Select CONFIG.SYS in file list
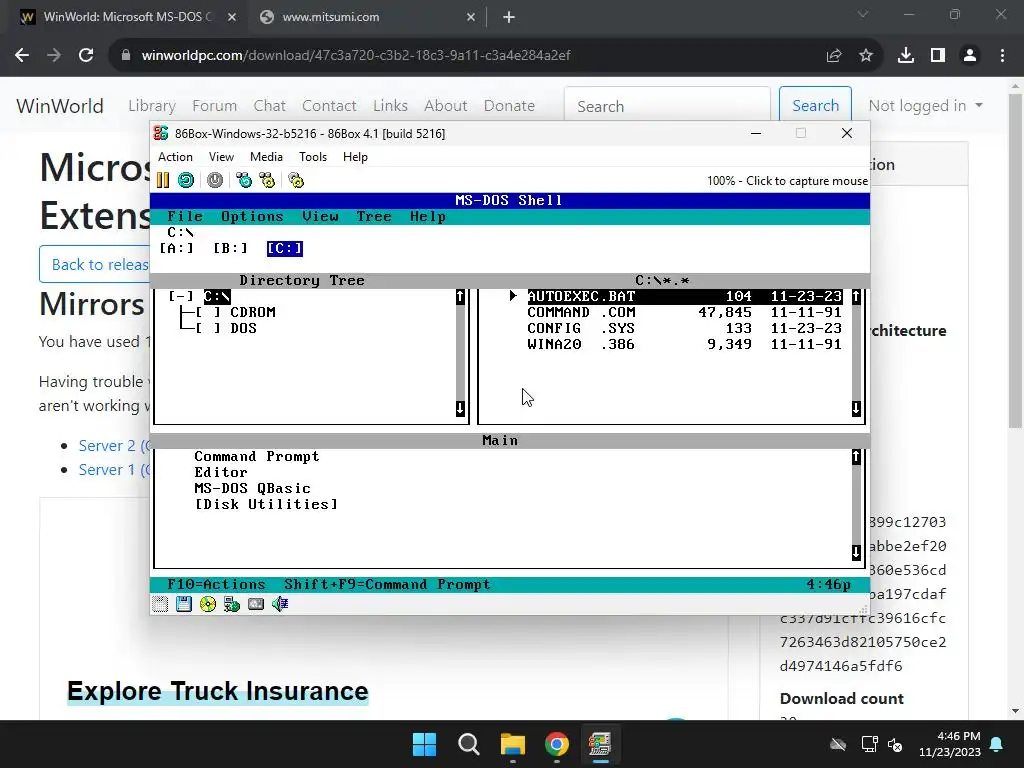This screenshot has width=1024, height=768. pos(684,328)
